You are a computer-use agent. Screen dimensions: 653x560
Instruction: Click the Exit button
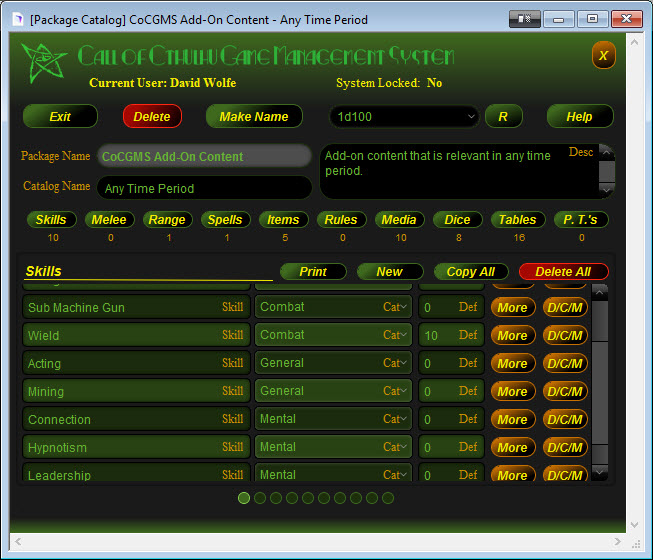click(x=60, y=116)
